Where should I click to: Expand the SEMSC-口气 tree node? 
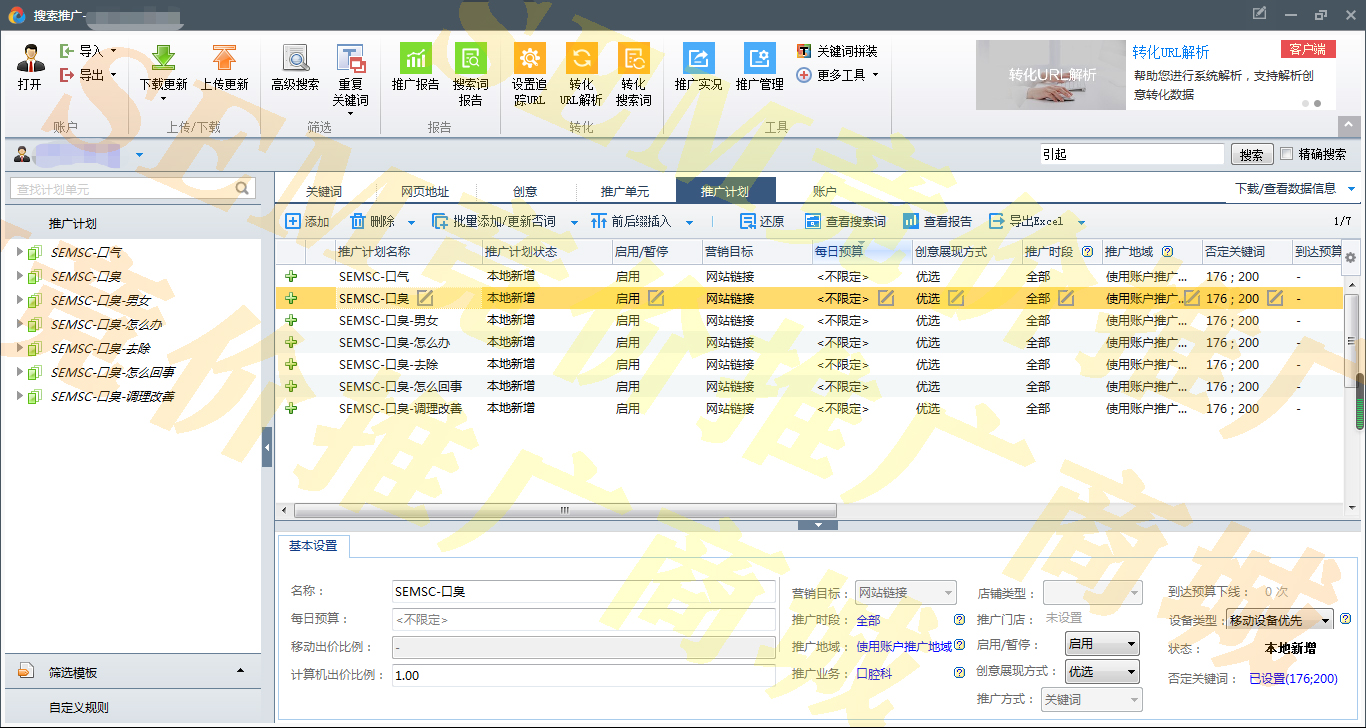[19, 252]
